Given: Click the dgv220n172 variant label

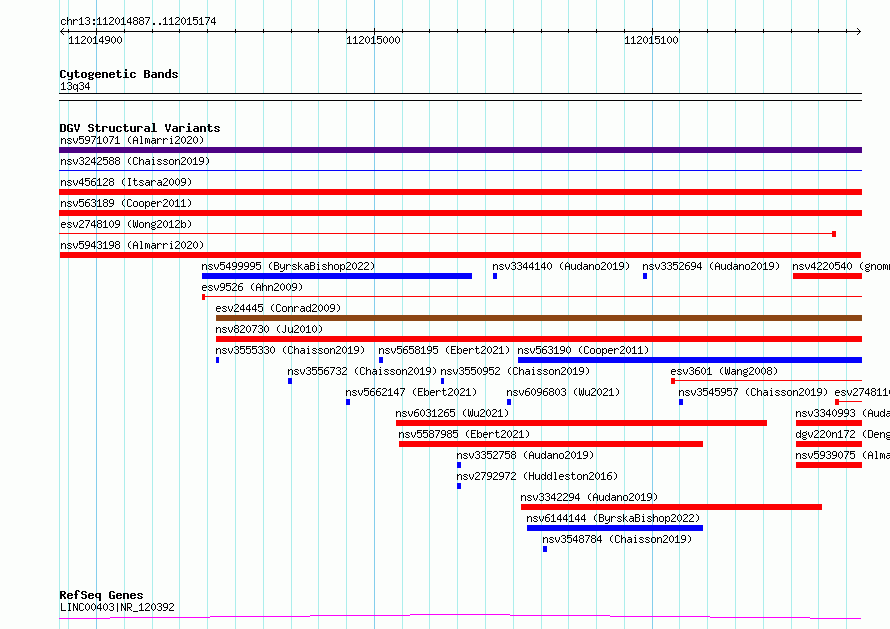Looking at the screenshot, I should coord(842,434).
